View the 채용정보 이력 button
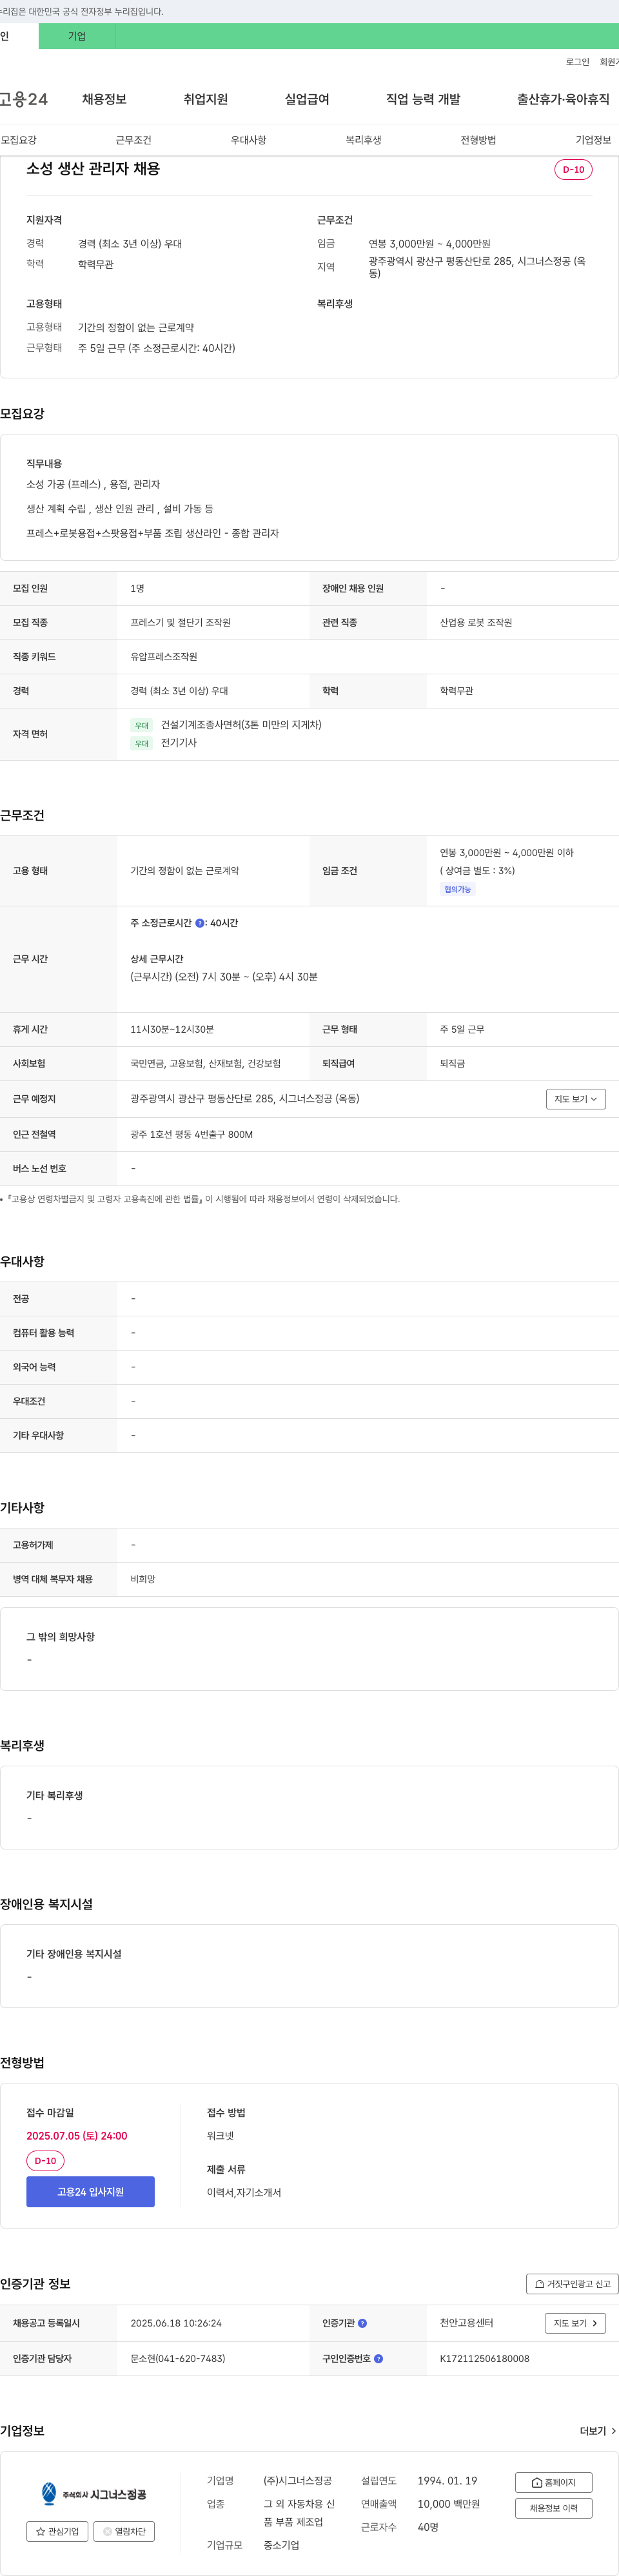The image size is (619, 2576). [553, 2508]
